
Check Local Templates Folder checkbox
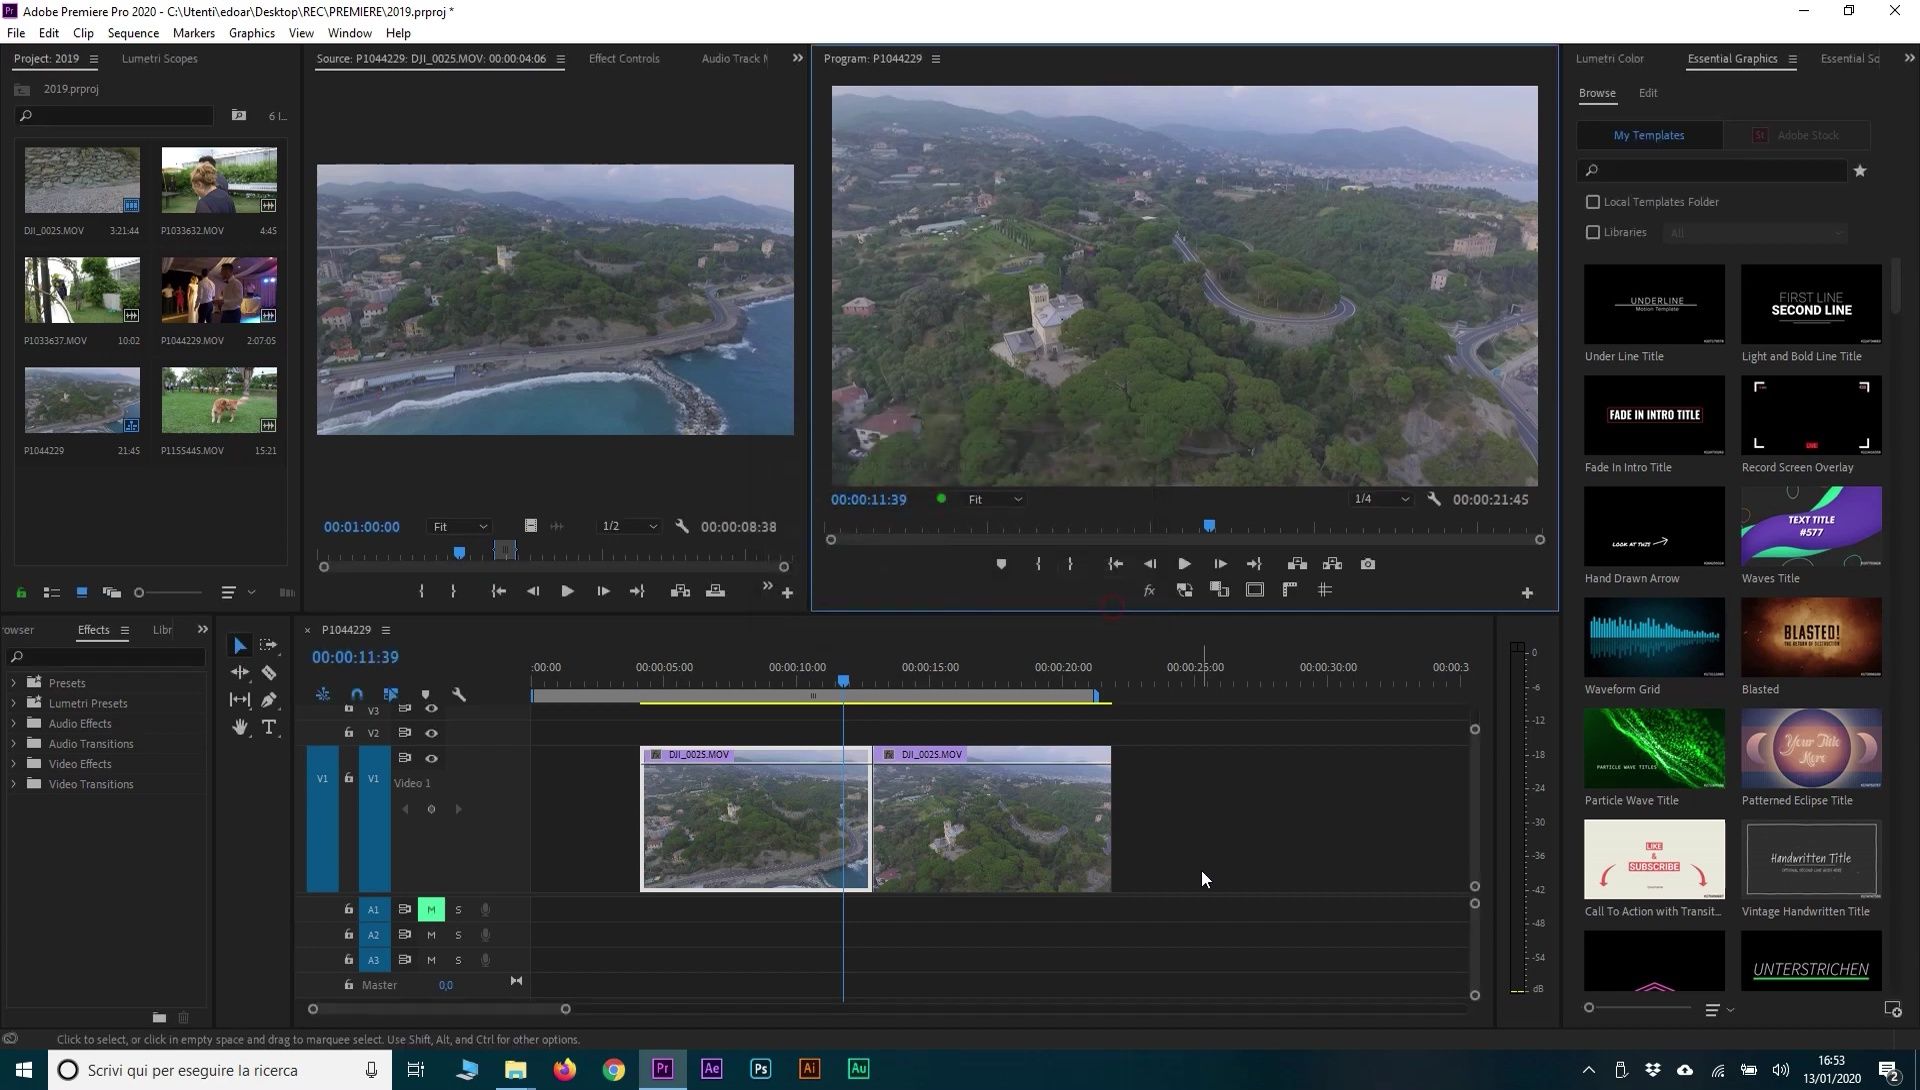(x=1593, y=202)
